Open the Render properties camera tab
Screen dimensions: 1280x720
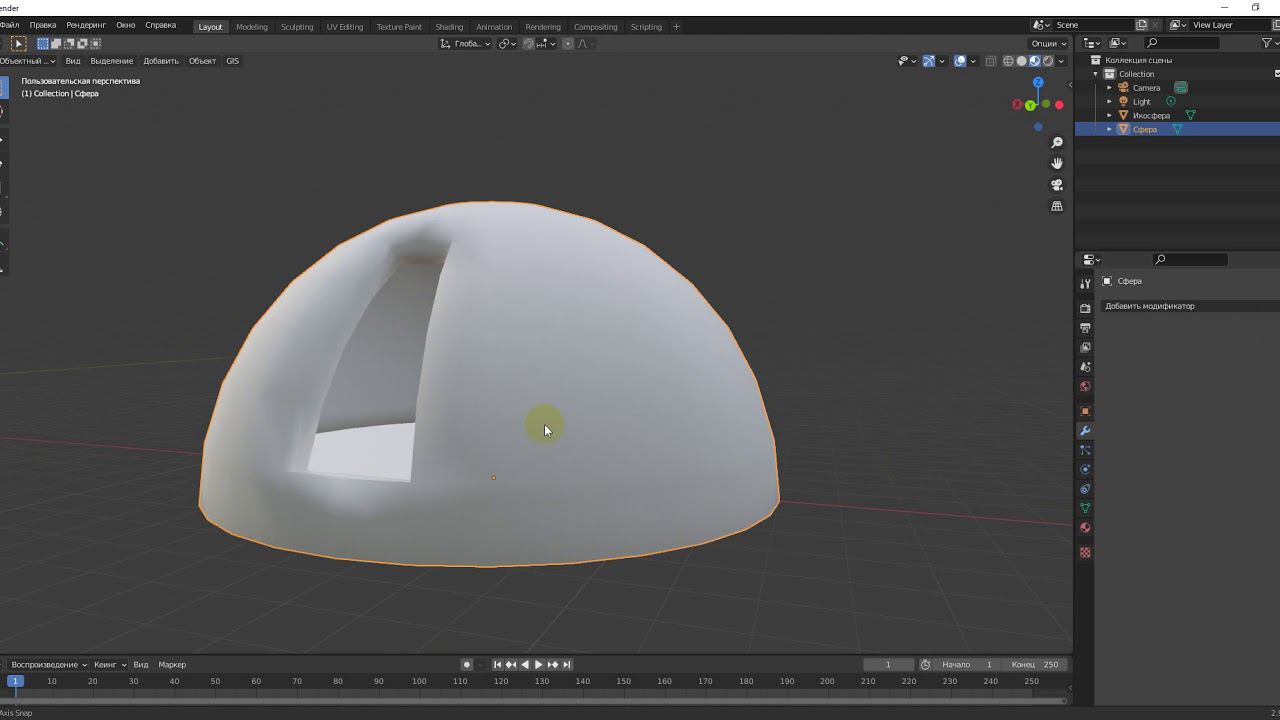[x=1085, y=308]
